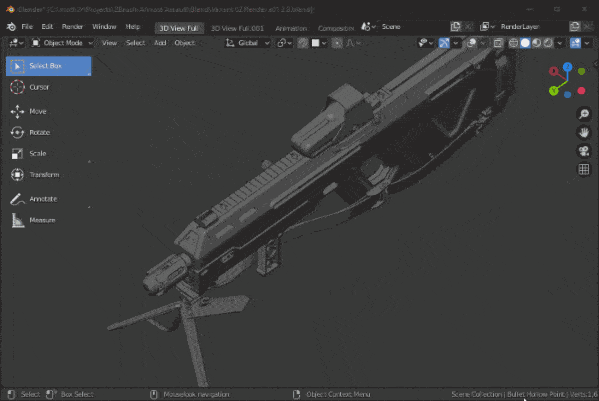This screenshot has height=401, width=599.
Task: Open the snapping options dropdown
Action: [x=319, y=43]
